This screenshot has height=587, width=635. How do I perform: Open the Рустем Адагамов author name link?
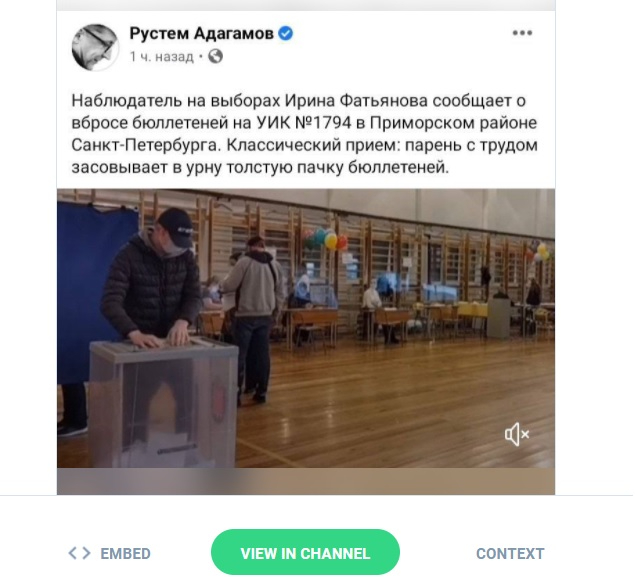(x=201, y=33)
